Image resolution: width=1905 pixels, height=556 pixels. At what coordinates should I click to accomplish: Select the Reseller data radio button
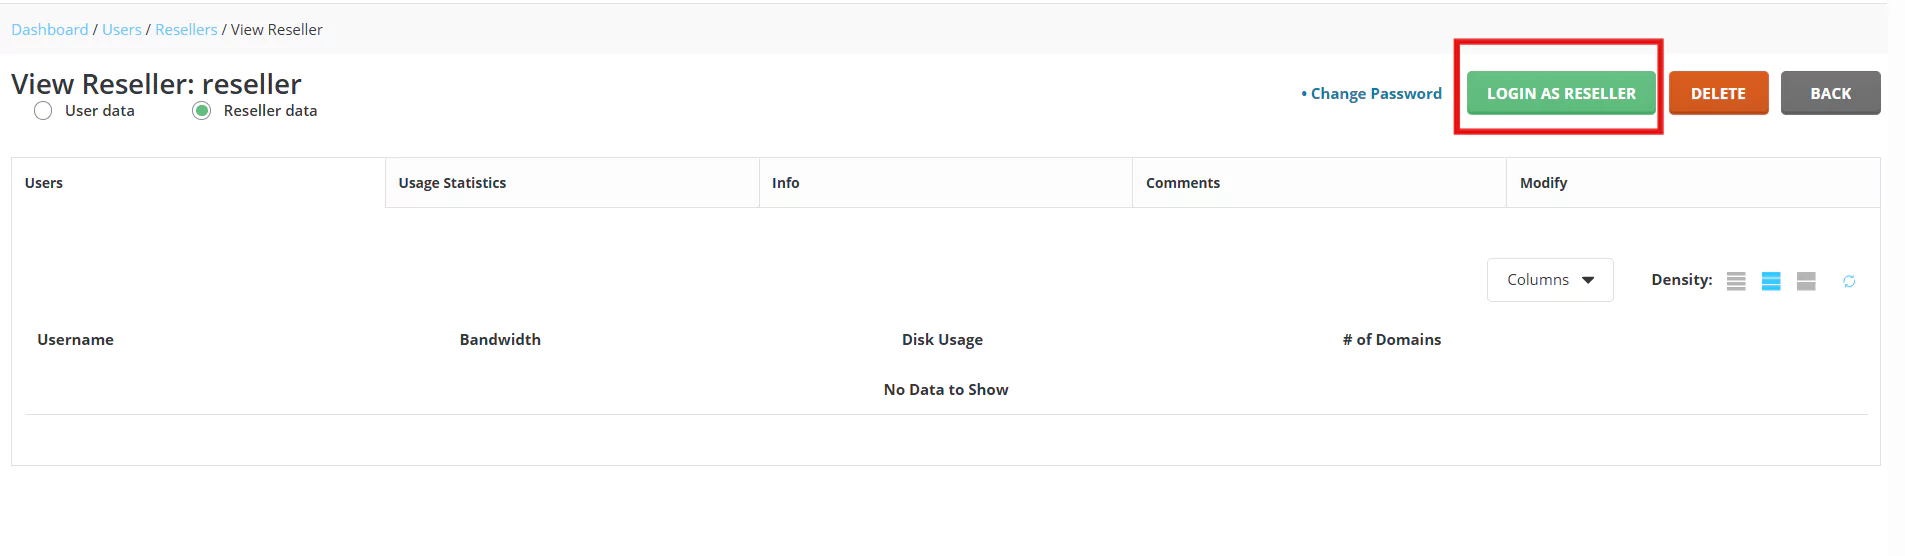[x=202, y=111]
